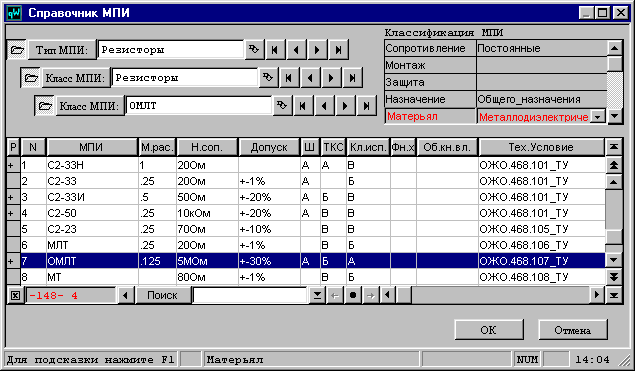635x371 pixels.
Task: Go to last record in ОМЛТ class row
Action: pos(367,106)
